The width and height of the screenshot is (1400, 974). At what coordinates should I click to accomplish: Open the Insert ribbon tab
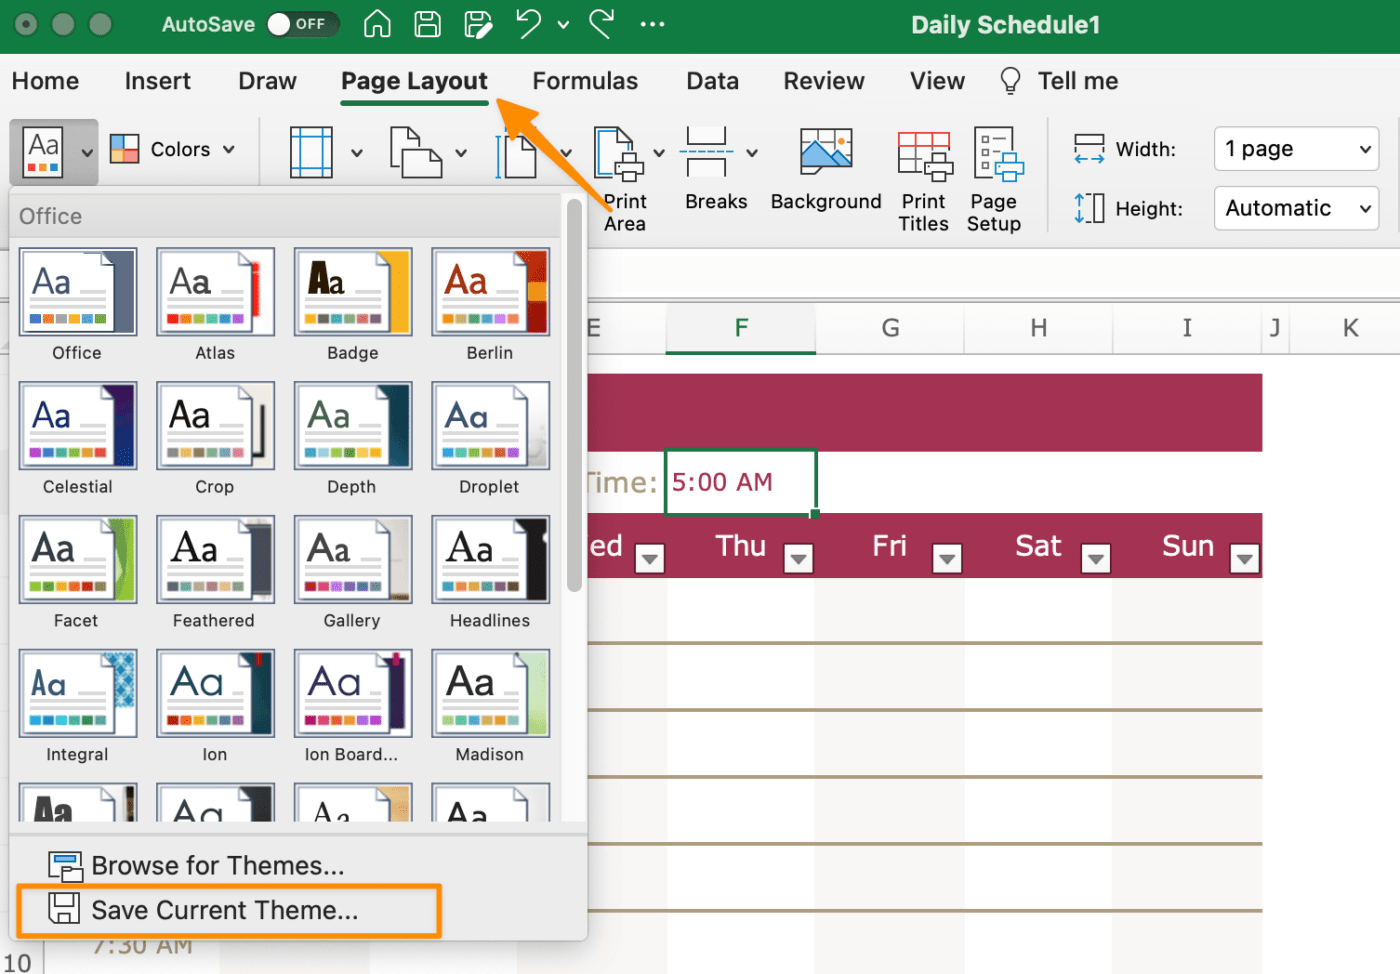pos(157,81)
